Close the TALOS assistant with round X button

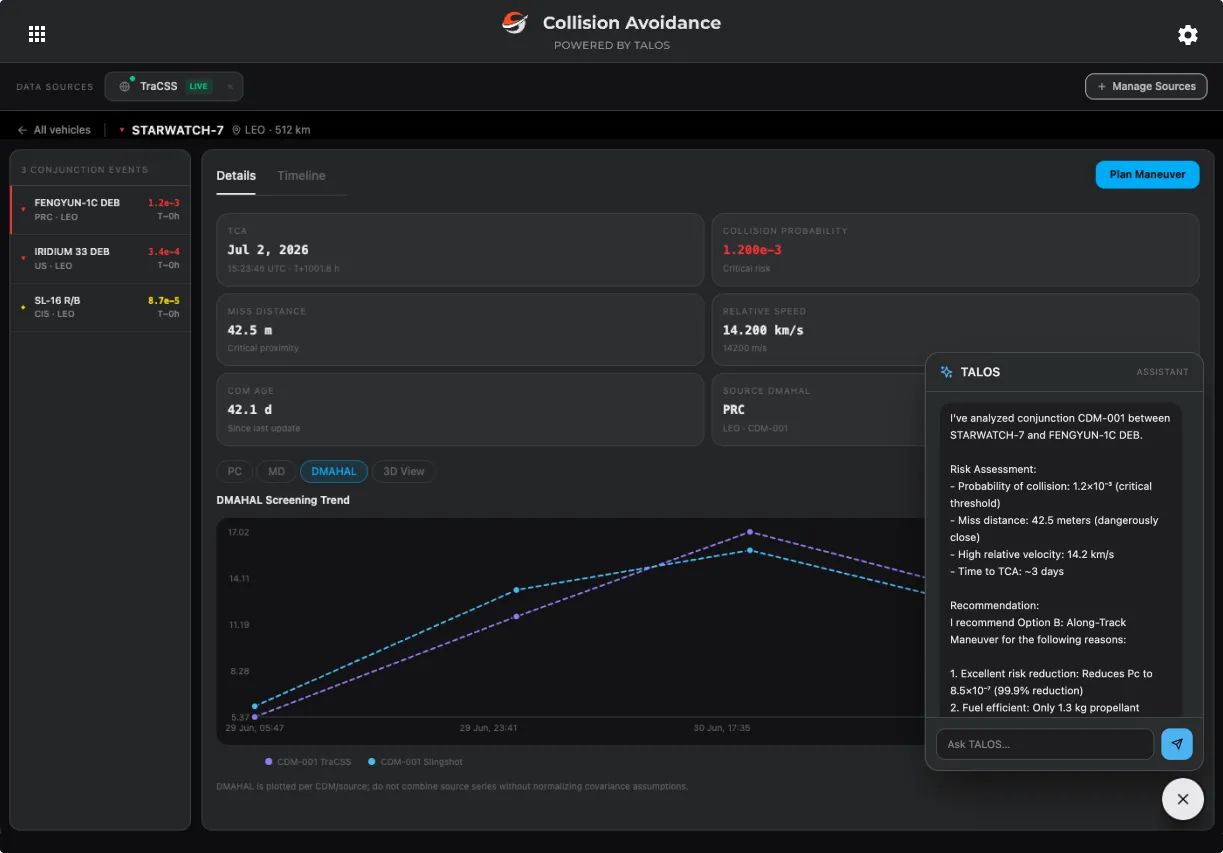coord(1183,799)
